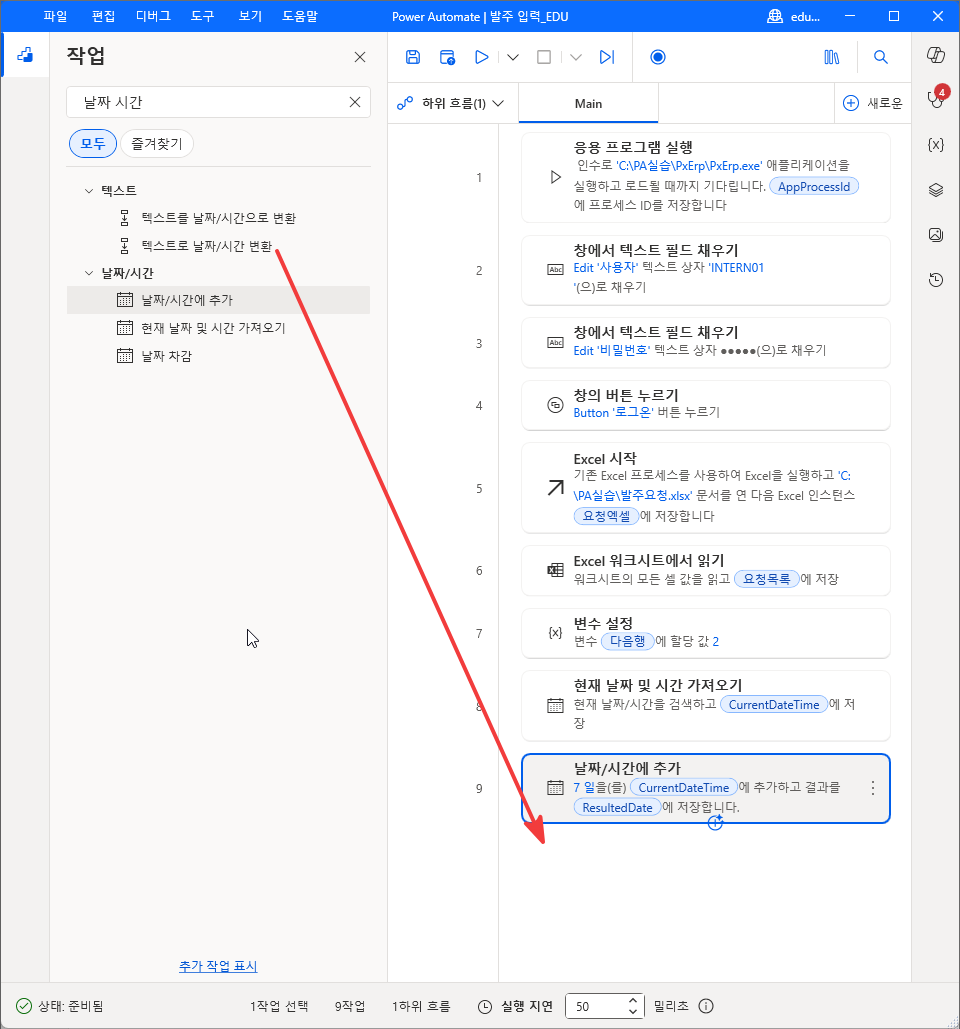Viewport: 960px width, 1029px height.
Task: Select the '창의 버튼 누르기' step
Action: coord(705,405)
